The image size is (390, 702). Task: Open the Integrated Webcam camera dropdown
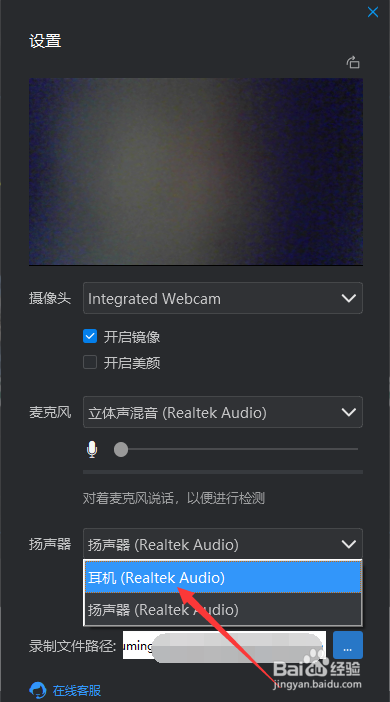coord(223,298)
